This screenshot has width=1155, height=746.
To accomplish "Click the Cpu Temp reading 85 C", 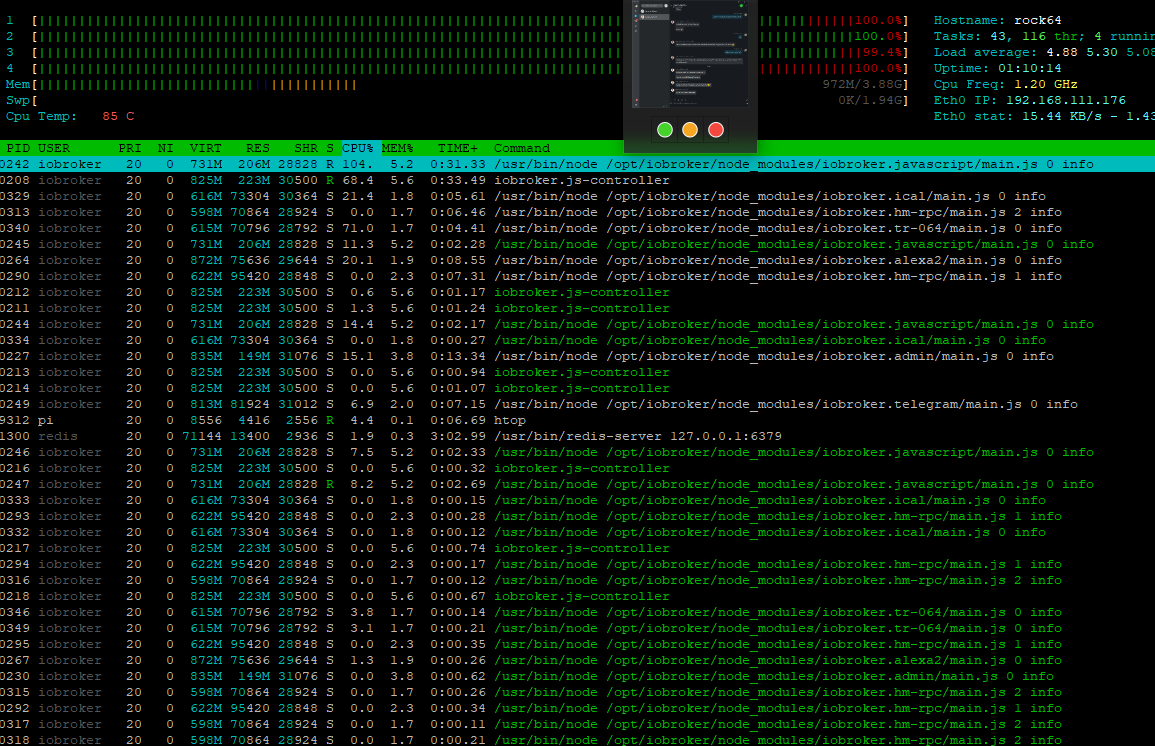I will point(119,116).
